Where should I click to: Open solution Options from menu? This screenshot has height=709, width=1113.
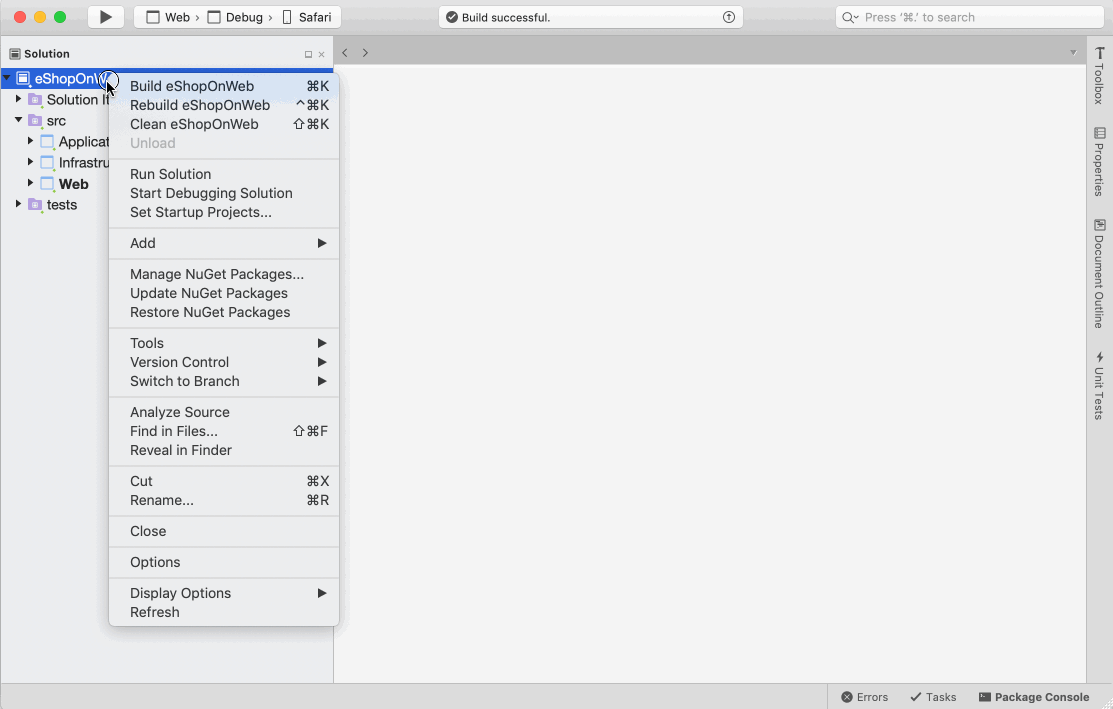tap(224, 562)
